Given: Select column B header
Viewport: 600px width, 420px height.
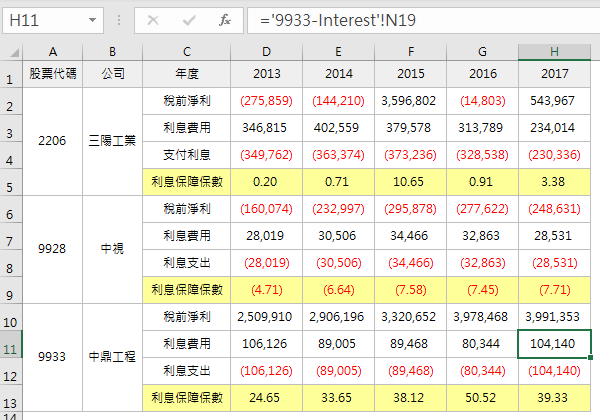Looking at the screenshot, I should click(112, 52).
